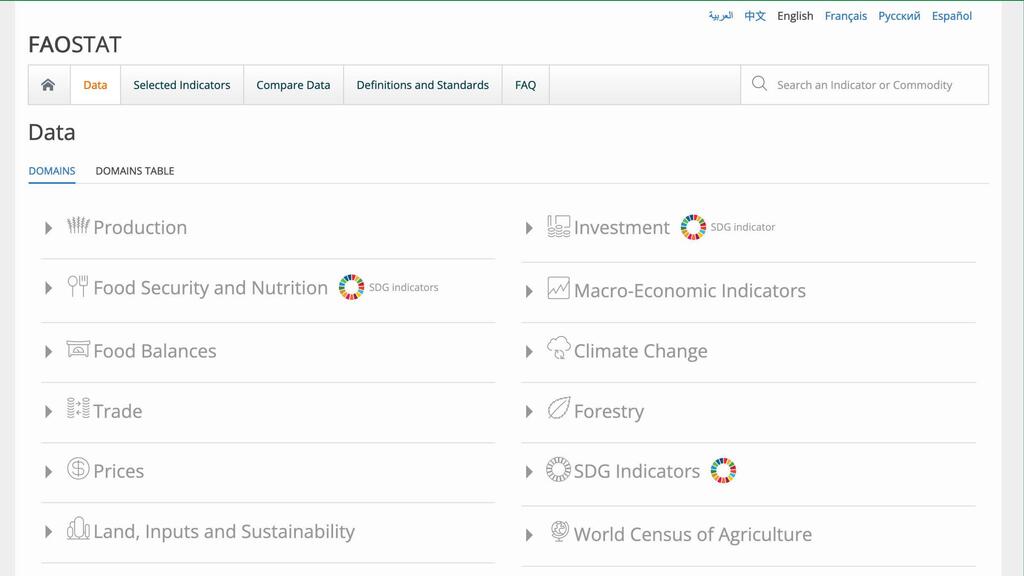Click the dollar coin icon beside Prices
Viewport: 1024px width, 576px height.
[x=78, y=468]
